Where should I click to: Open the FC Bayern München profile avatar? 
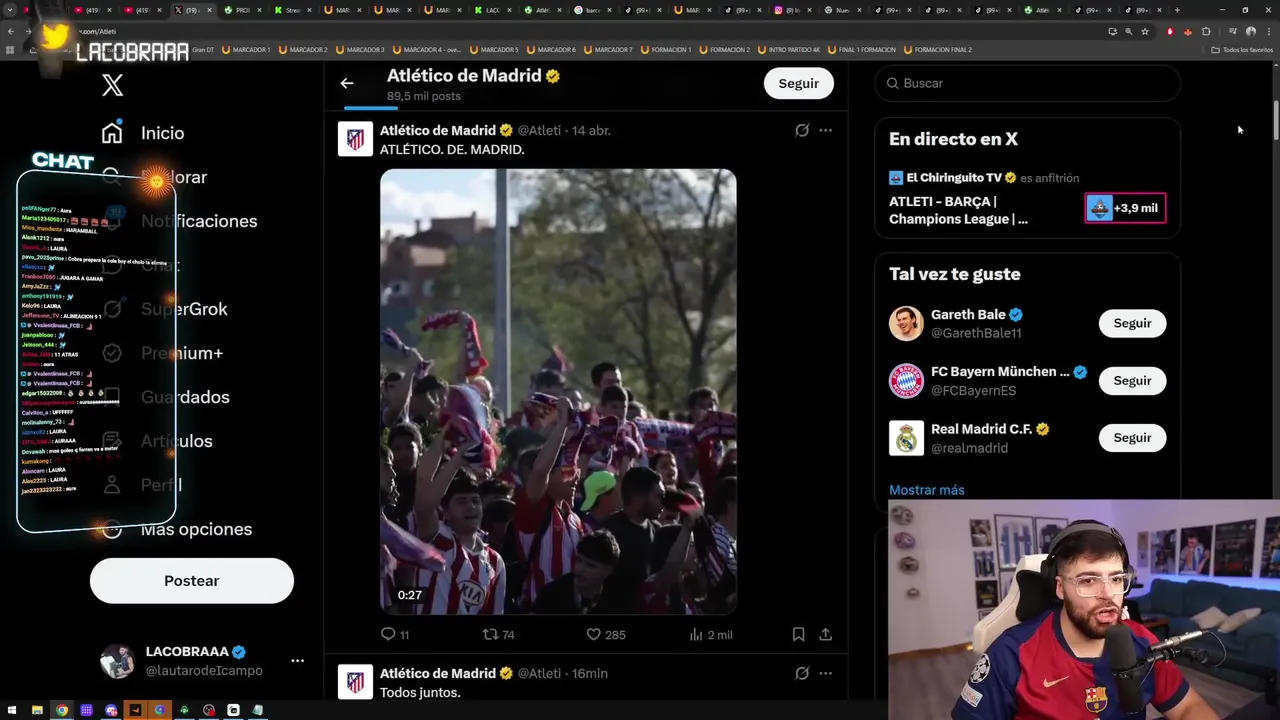[906, 381]
